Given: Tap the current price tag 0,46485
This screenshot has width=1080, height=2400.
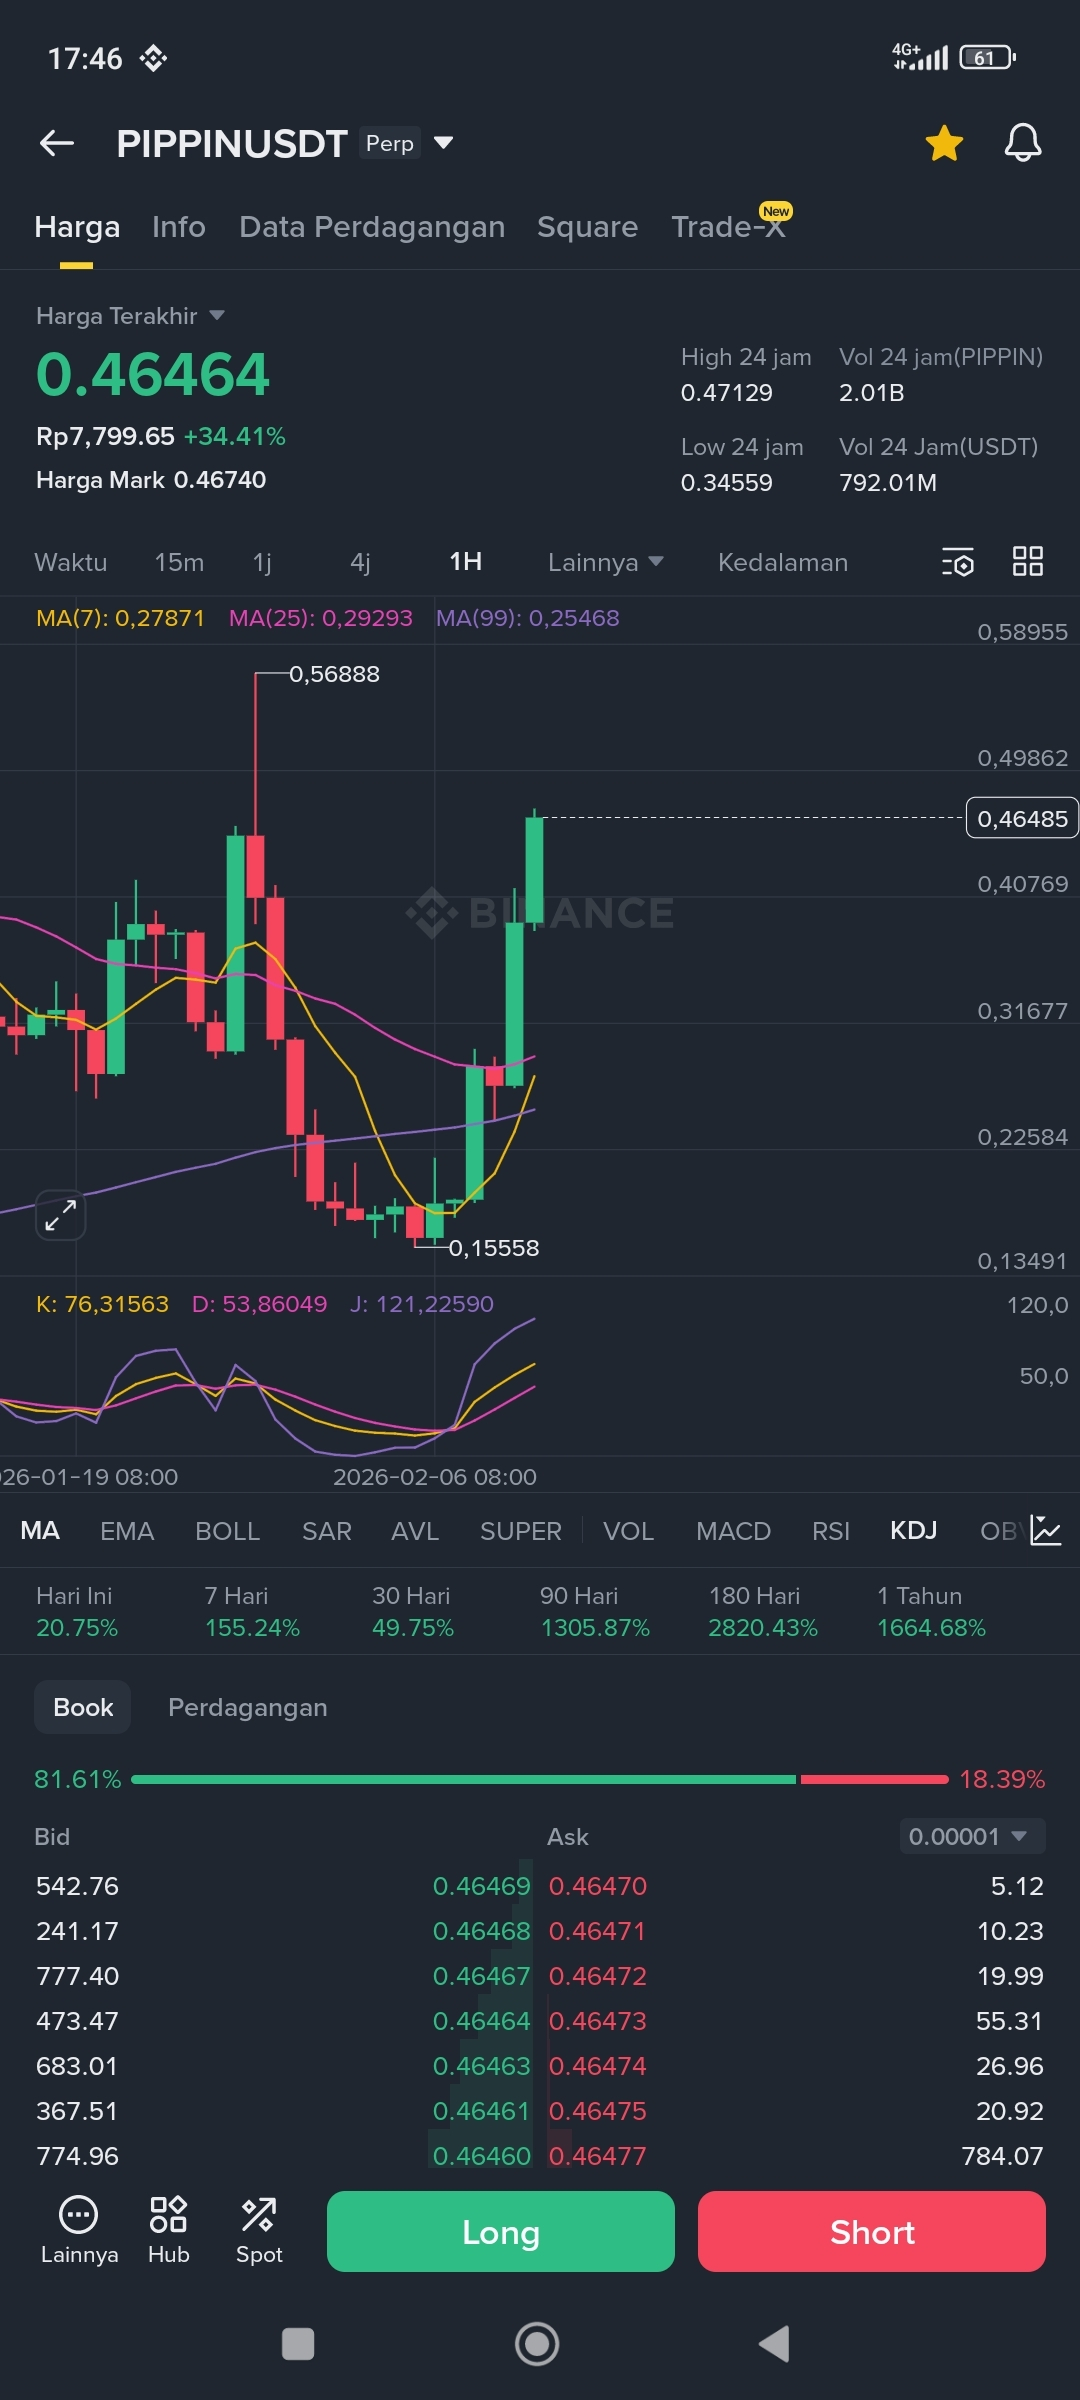Looking at the screenshot, I should (x=1022, y=818).
